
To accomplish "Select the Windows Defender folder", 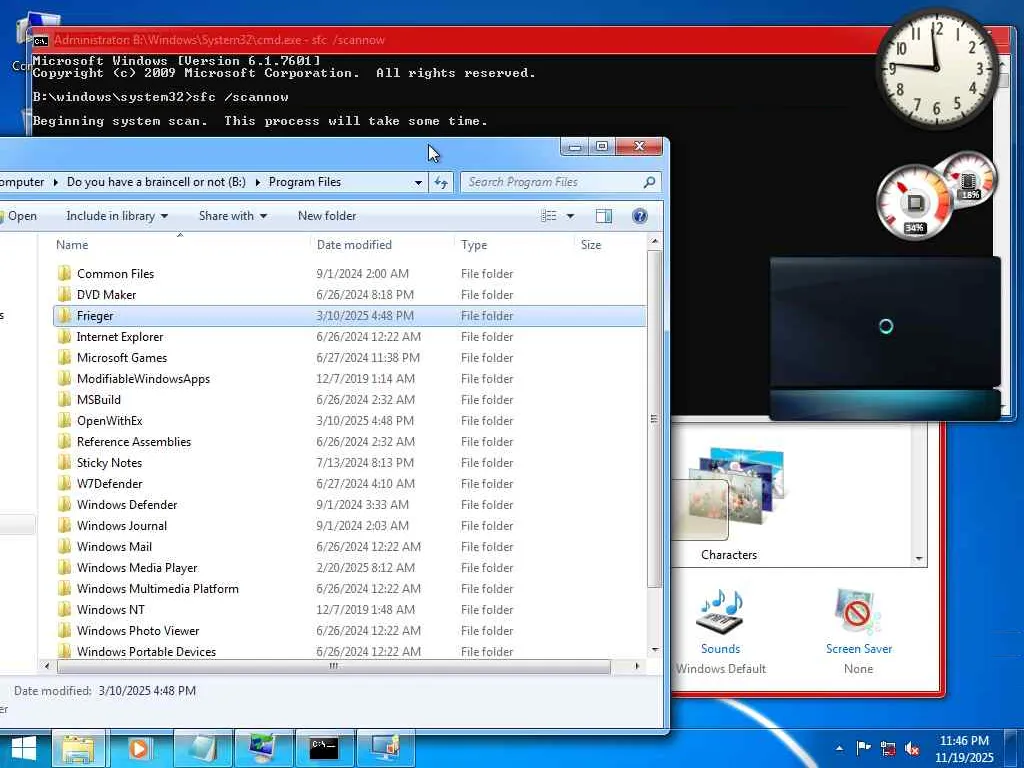I will coord(349,505).
